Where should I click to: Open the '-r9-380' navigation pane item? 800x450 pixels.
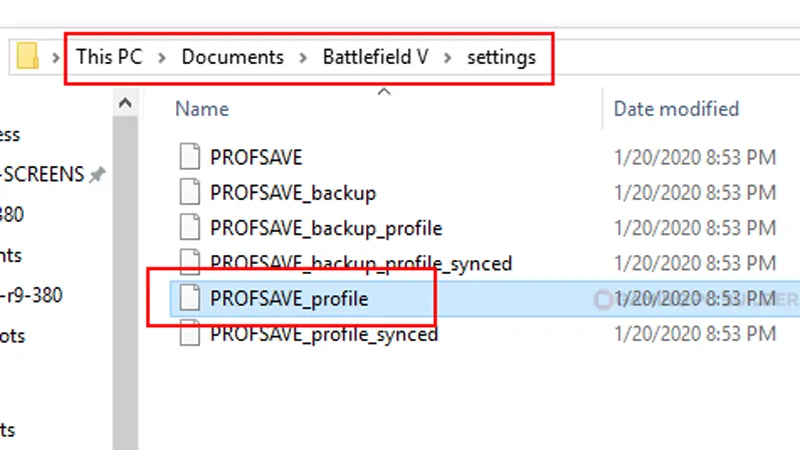click(31, 295)
